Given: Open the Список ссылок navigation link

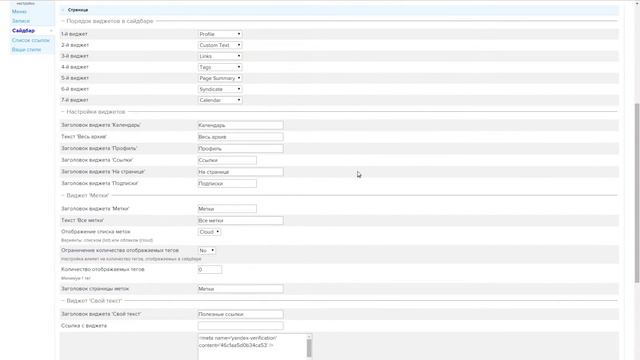Looking at the screenshot, I should tap(31, 40).
